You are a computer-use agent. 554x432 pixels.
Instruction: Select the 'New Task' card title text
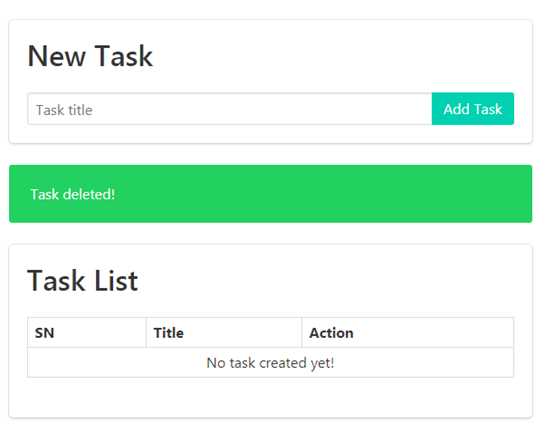[90, 56]
